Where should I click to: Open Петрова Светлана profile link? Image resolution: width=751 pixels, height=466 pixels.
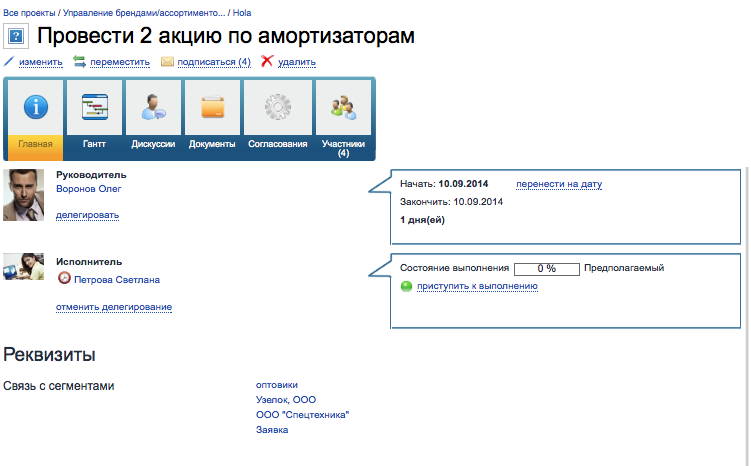117,280
